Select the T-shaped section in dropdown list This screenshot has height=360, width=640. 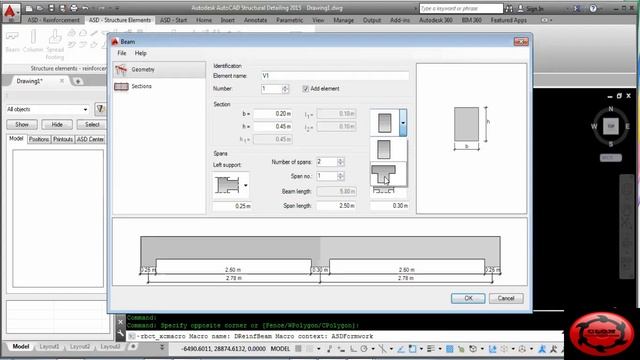(384, 174)
